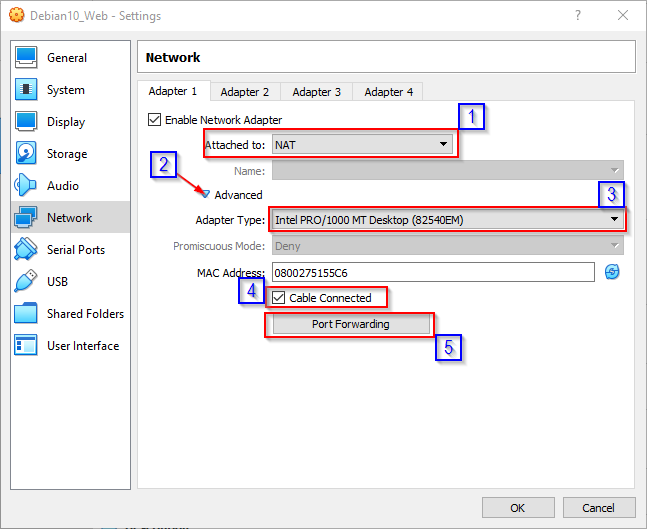Regenerate MAC address with refresh icon
Screen dimensions: 647x529
612,272
